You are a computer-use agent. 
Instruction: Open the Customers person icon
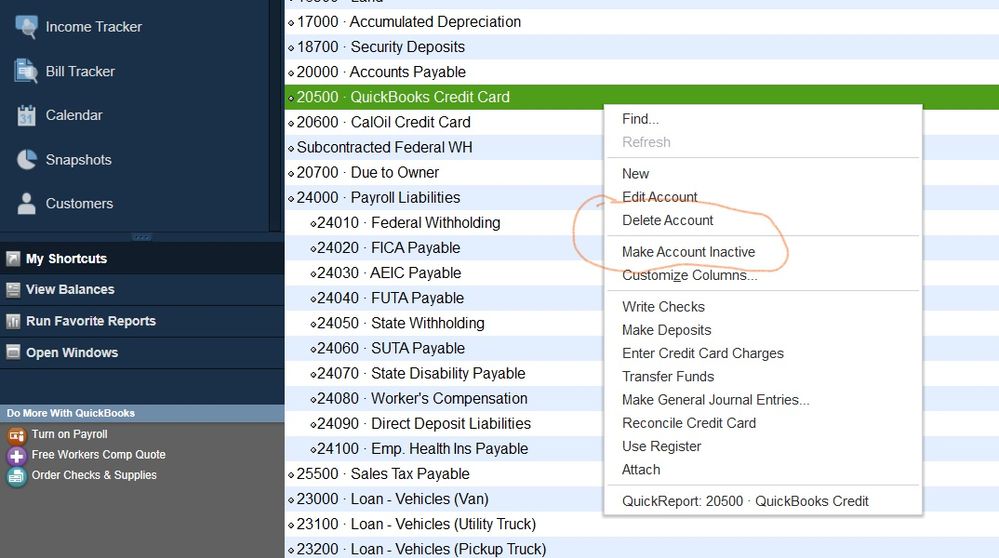pos(26,203)
